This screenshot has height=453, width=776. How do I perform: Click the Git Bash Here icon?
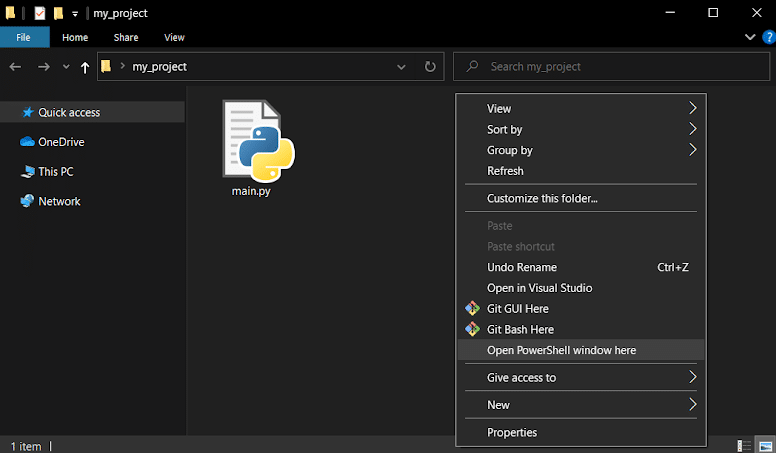[472, 329]
